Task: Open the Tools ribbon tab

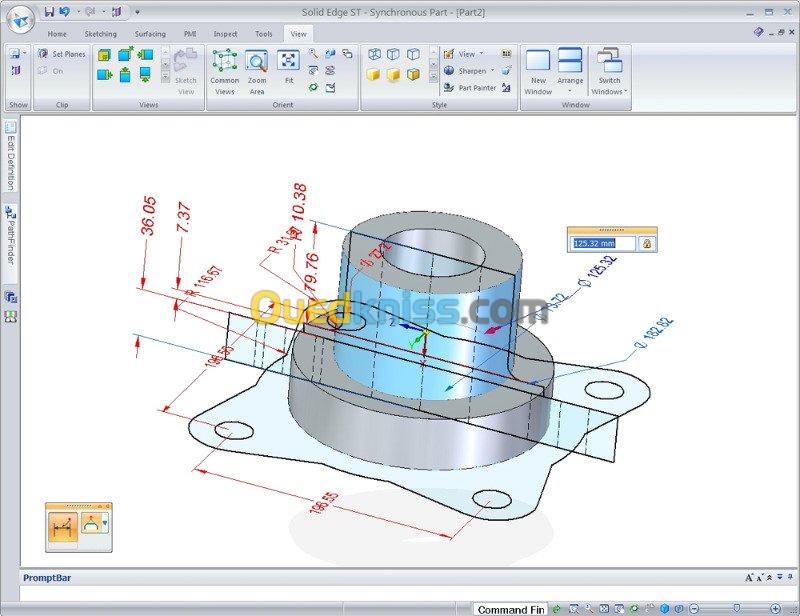Action: [263, 34]
